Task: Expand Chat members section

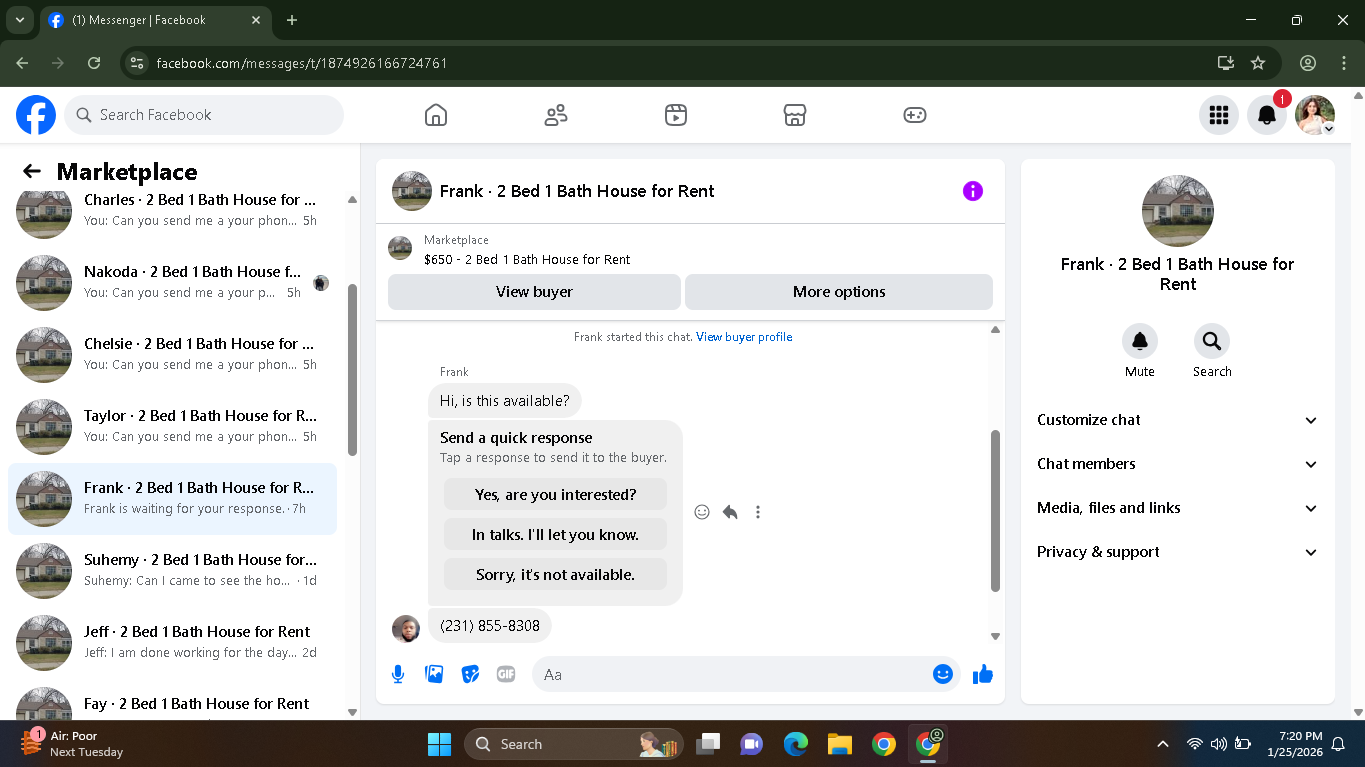Action: click(1178, 464)
